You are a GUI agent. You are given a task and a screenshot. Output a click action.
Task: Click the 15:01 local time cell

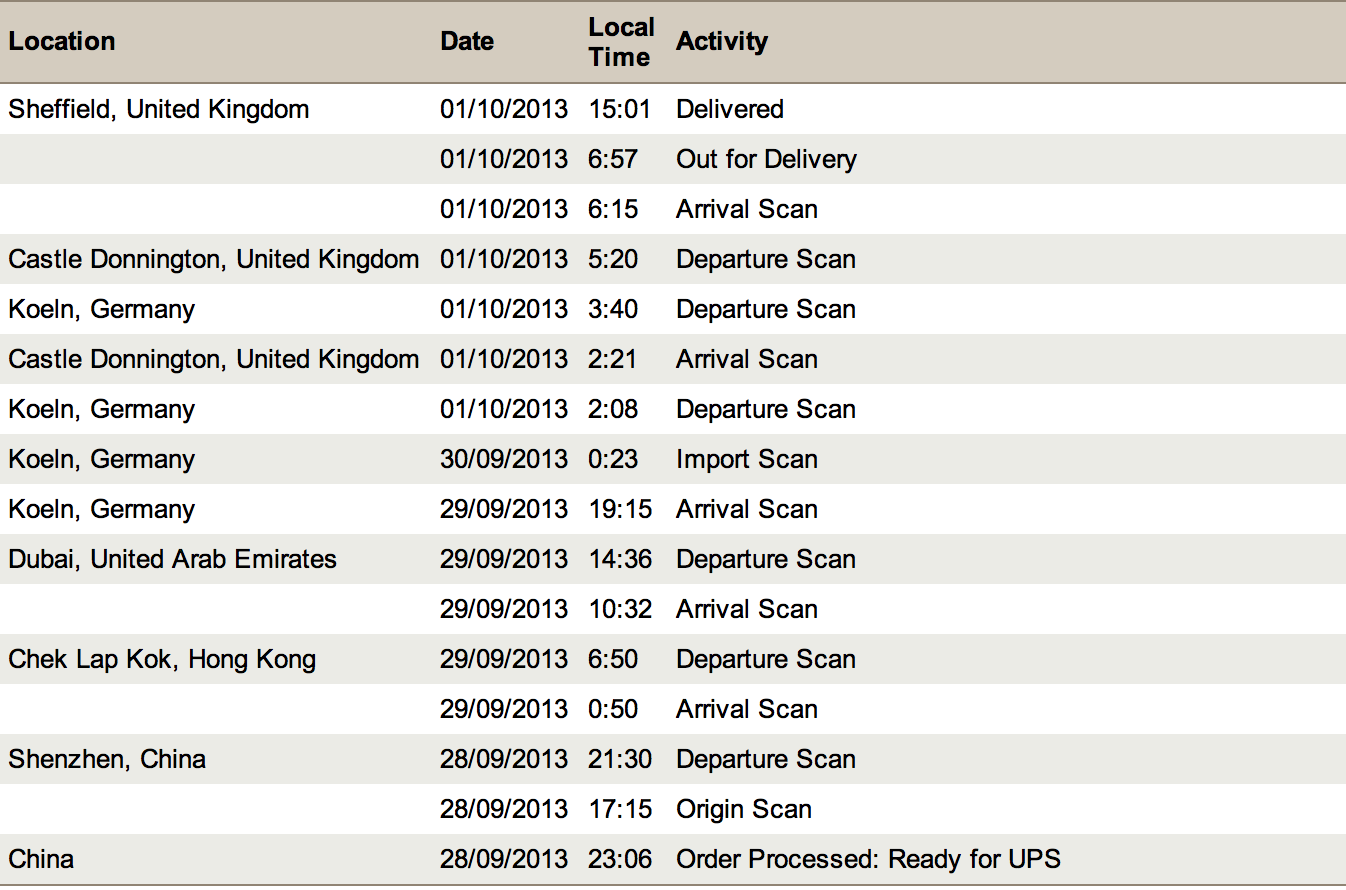tap(620, 109)
